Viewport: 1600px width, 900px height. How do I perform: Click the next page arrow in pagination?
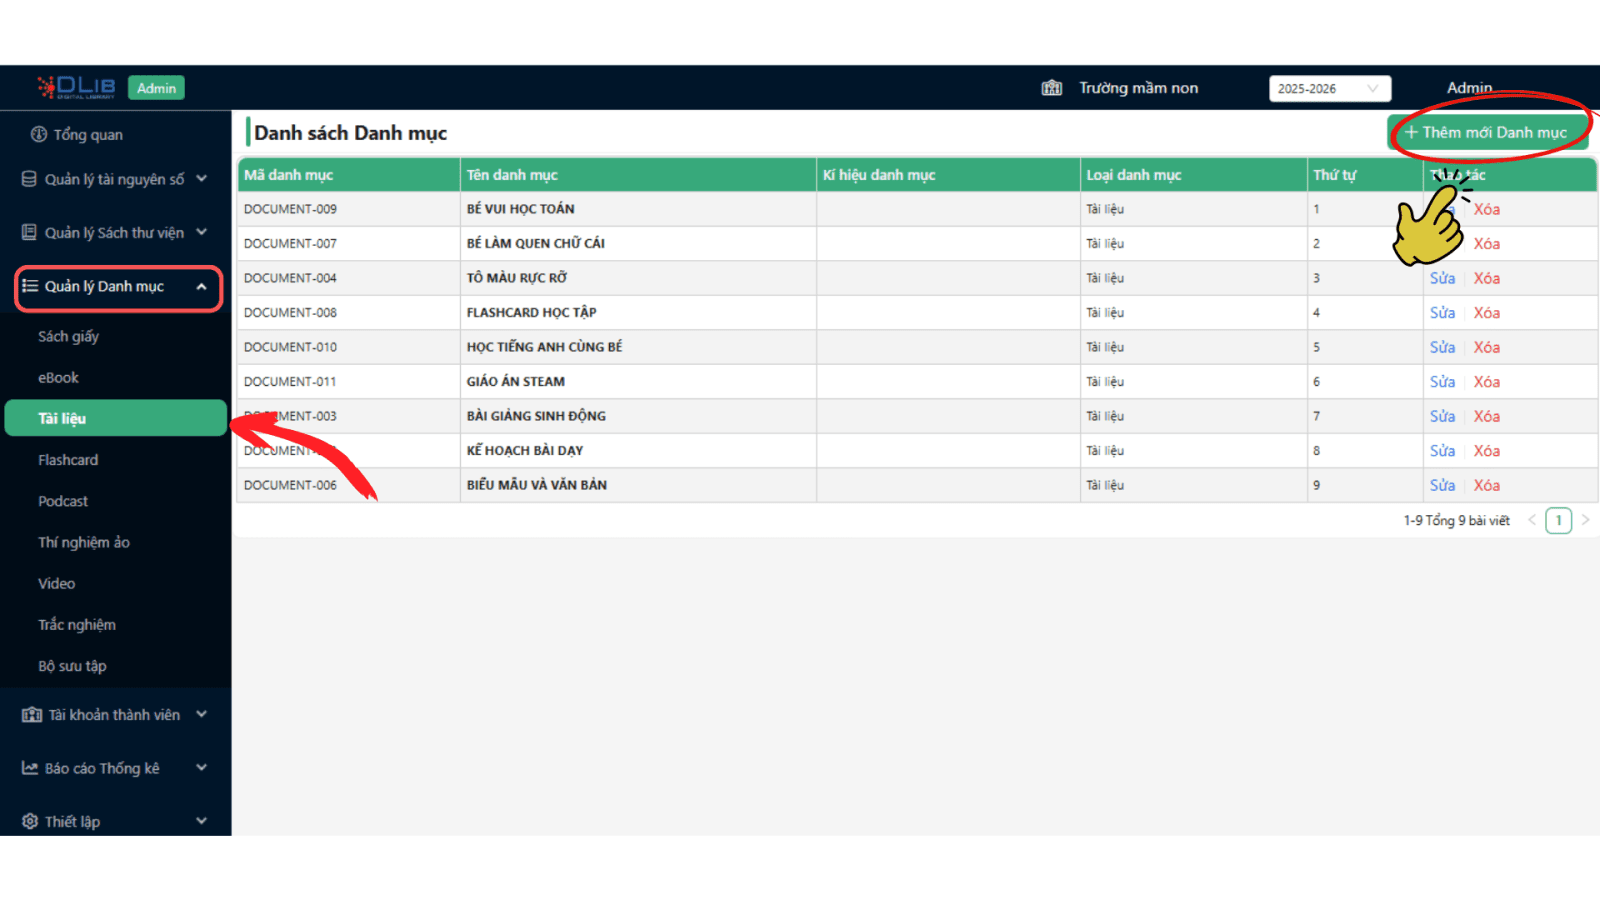click(1585, 520)
